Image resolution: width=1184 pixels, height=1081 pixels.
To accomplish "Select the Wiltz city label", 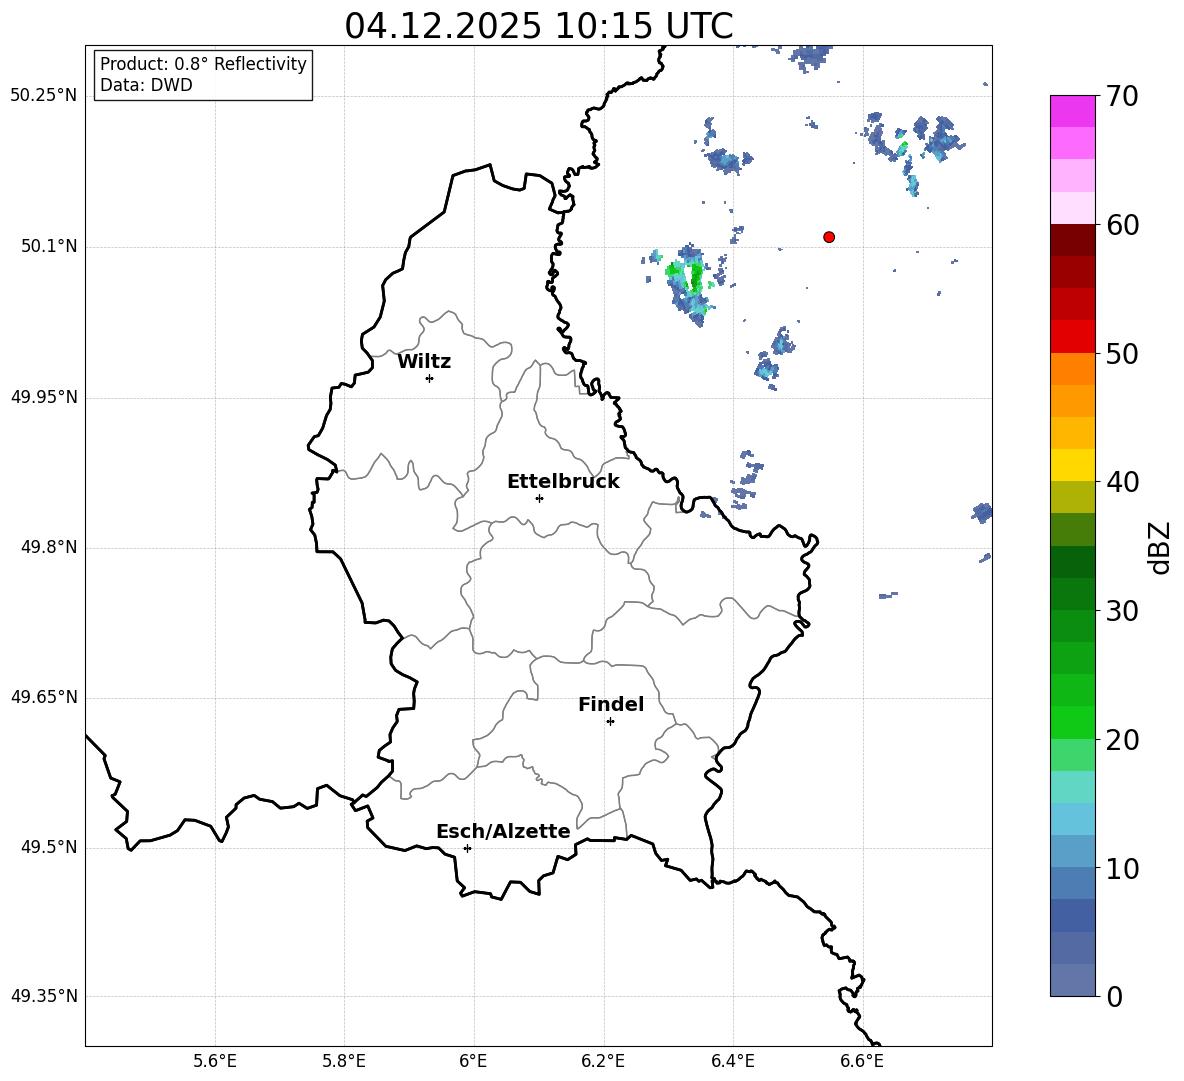I will tap(424, 362).
